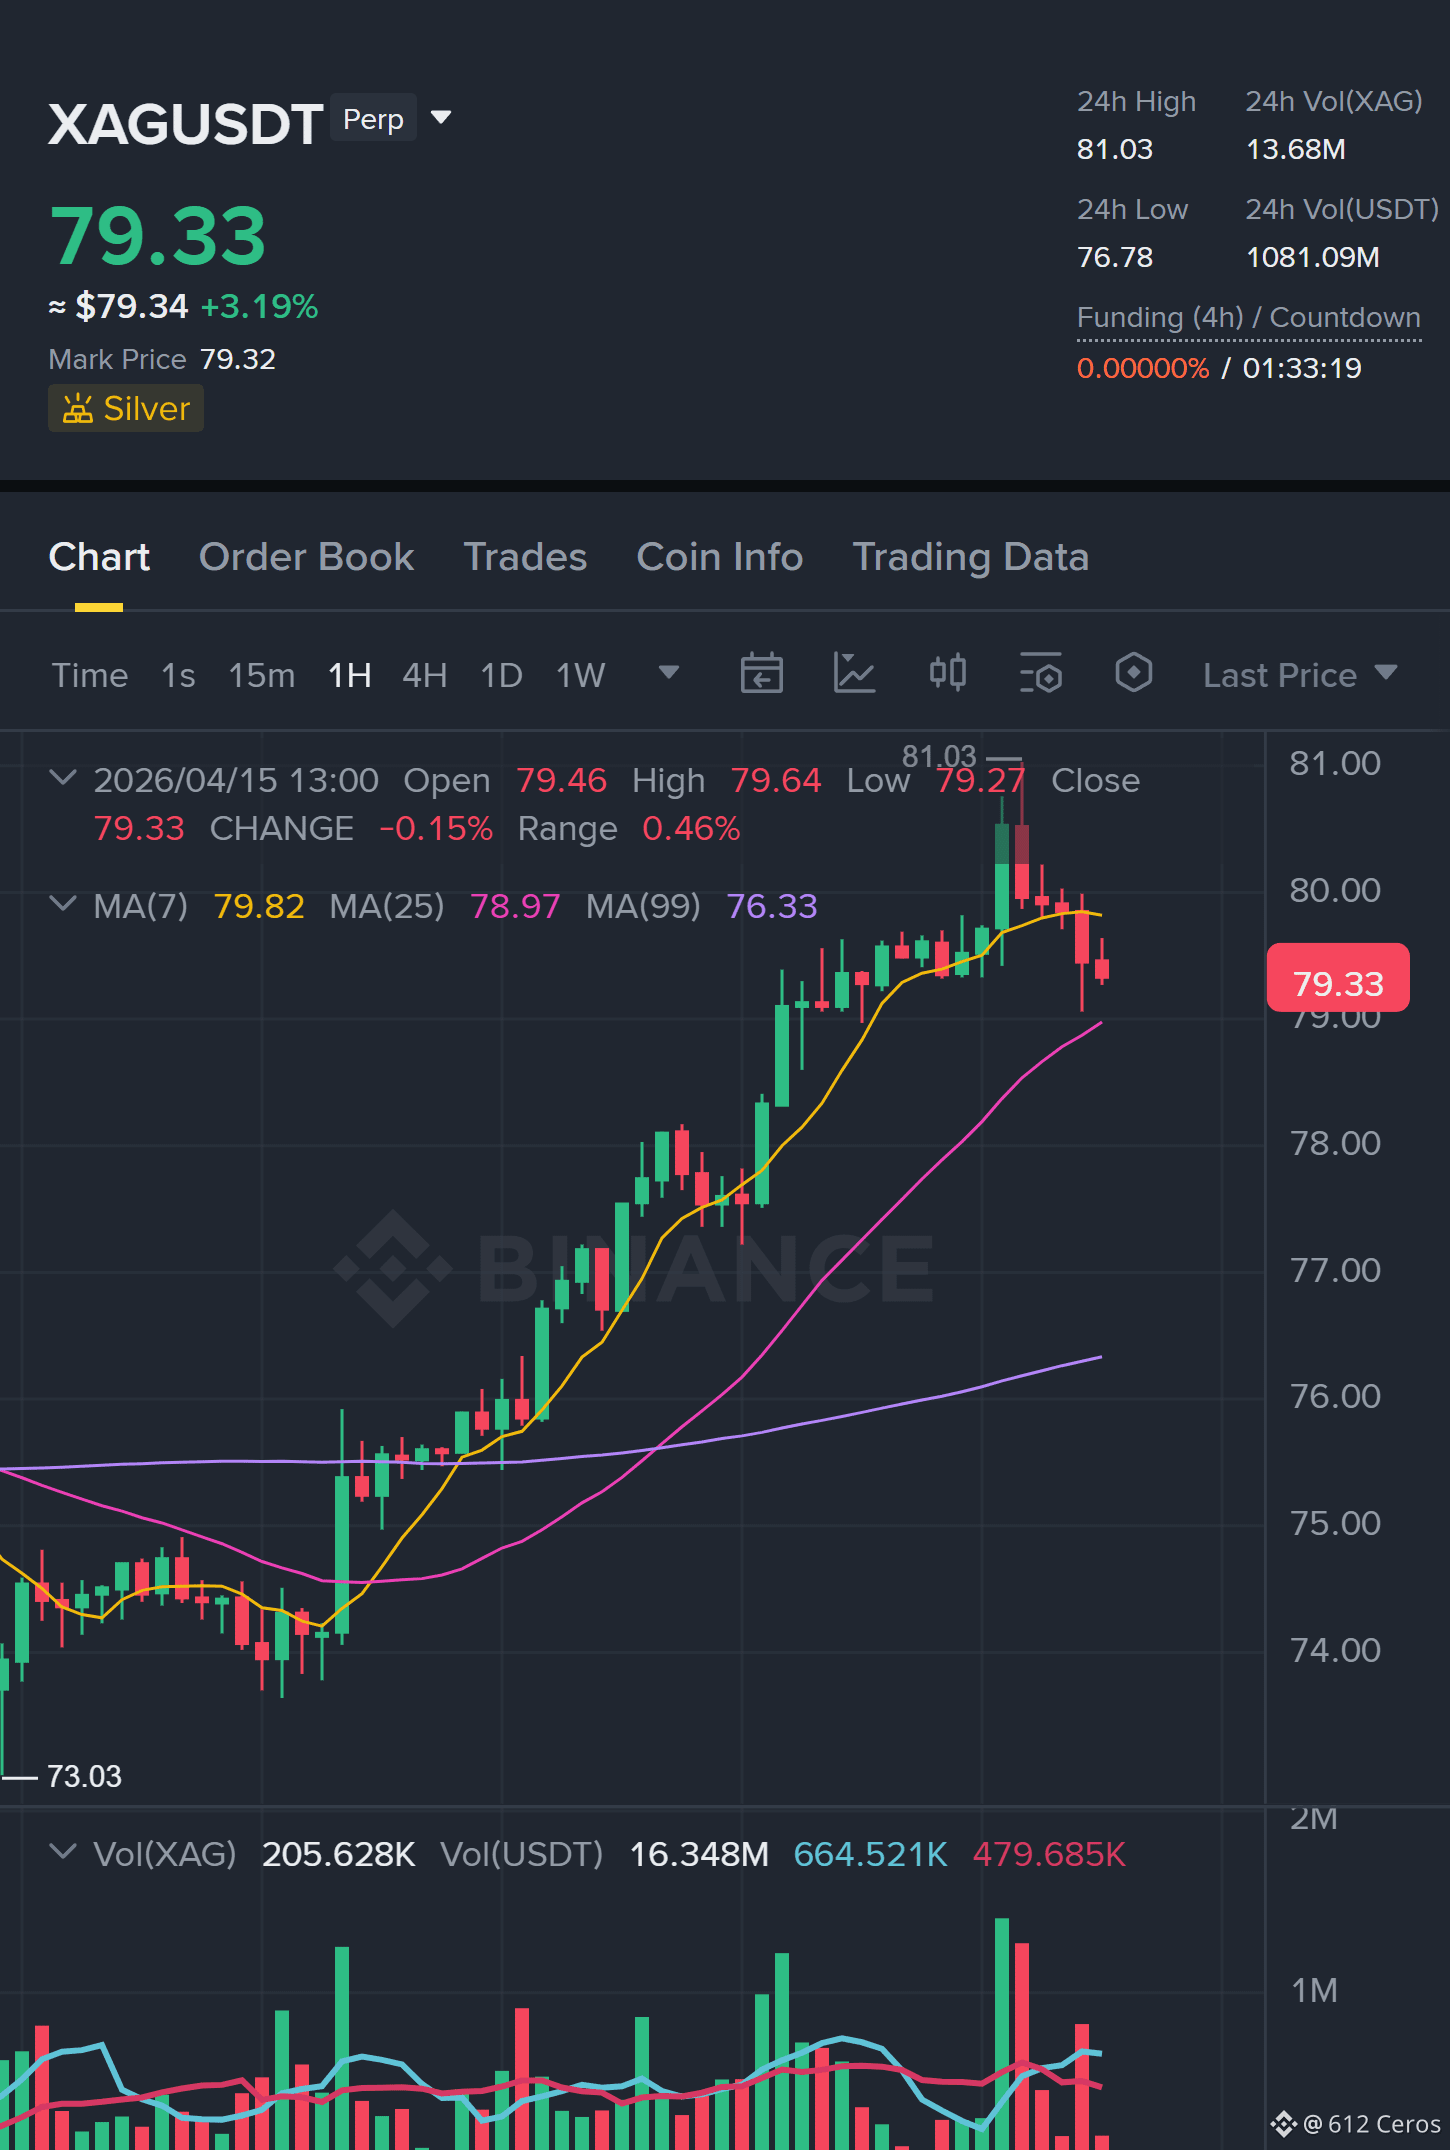Select the 15m interval
The image size is (1450, 2150).
point(261,676)
